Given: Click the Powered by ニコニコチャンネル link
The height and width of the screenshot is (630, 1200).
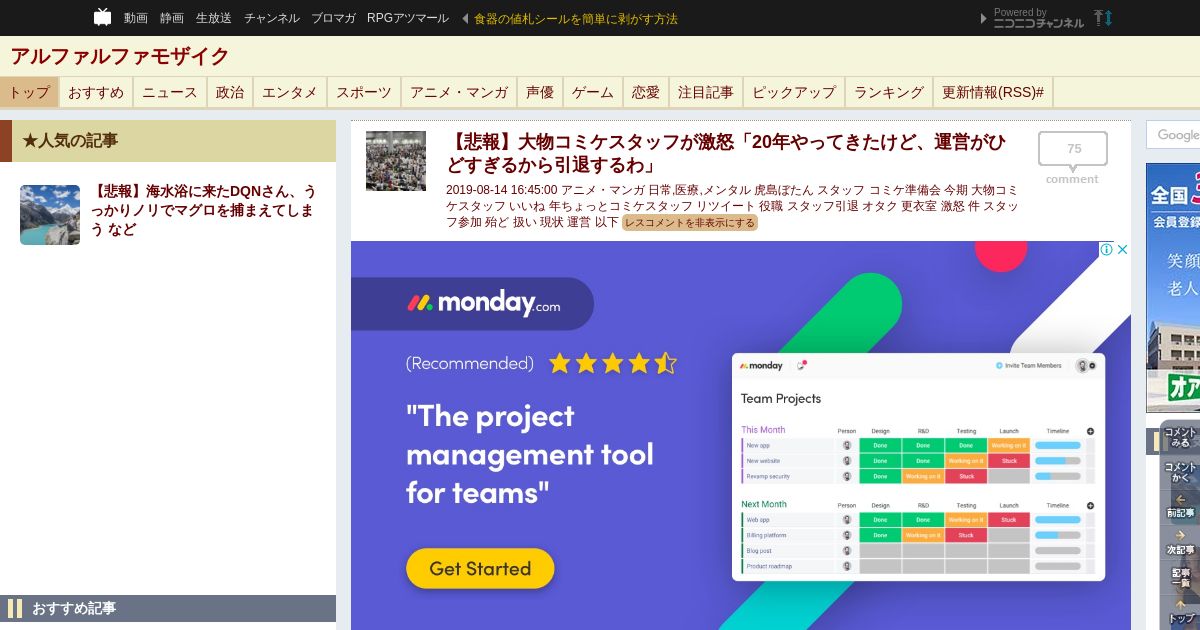Looking at the screenshot, I should coord(1039,18).
